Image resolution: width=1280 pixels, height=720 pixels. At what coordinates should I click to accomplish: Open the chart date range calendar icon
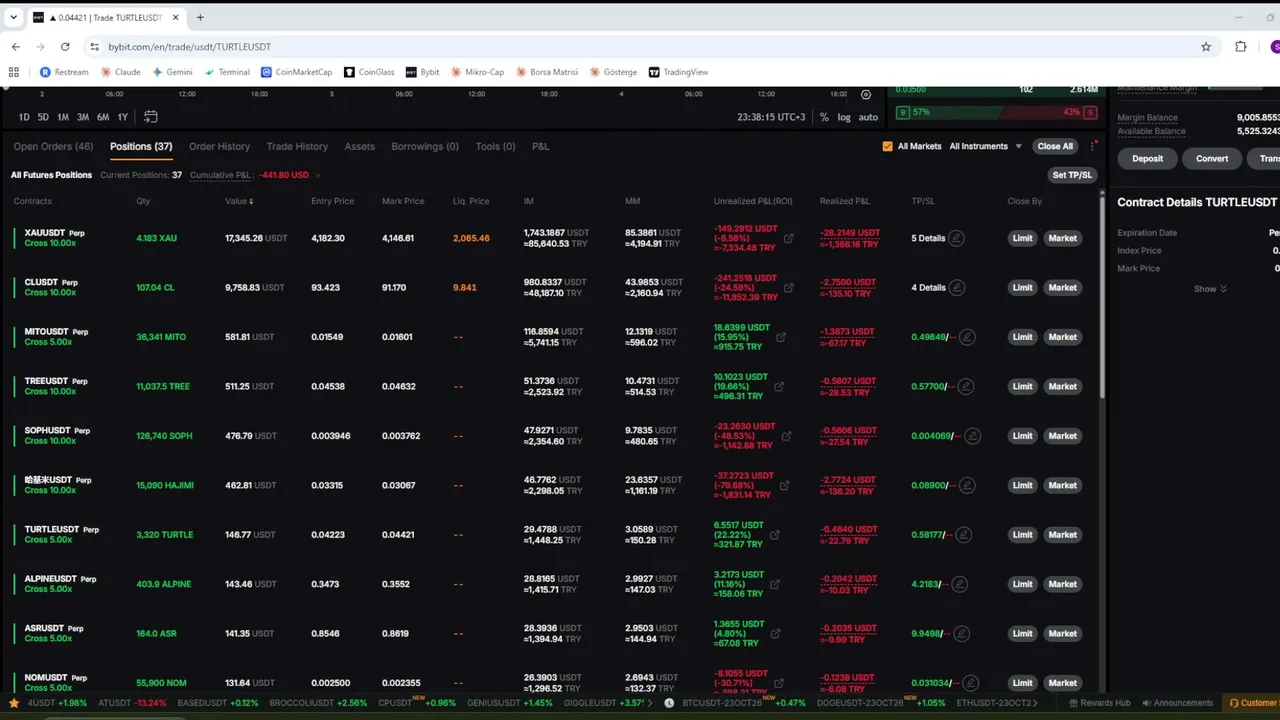151,117
